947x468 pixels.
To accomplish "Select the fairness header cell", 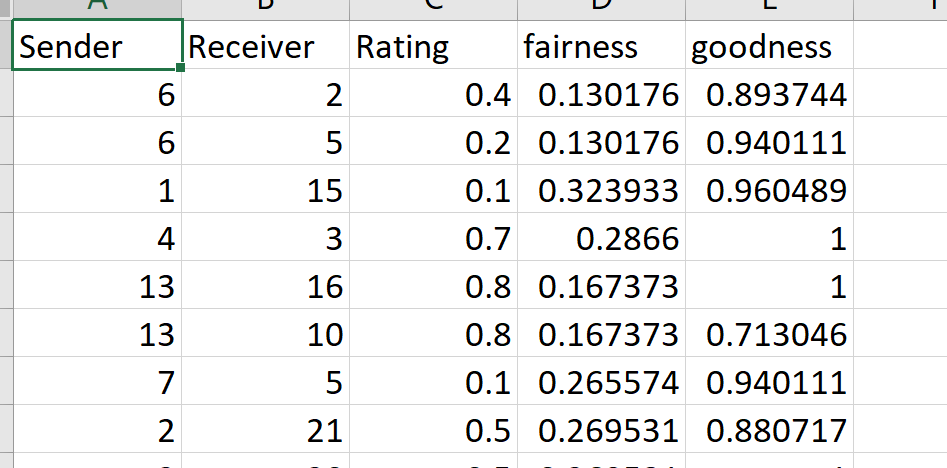I will click(x=601, y=45).
